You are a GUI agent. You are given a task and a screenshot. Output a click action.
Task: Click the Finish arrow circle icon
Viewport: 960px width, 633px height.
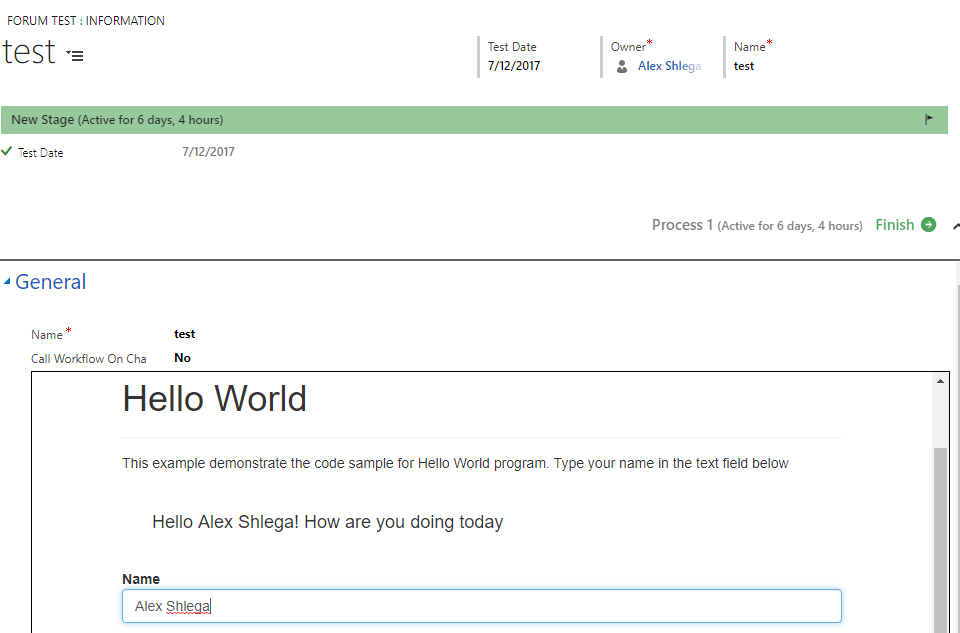click(928, 225)
